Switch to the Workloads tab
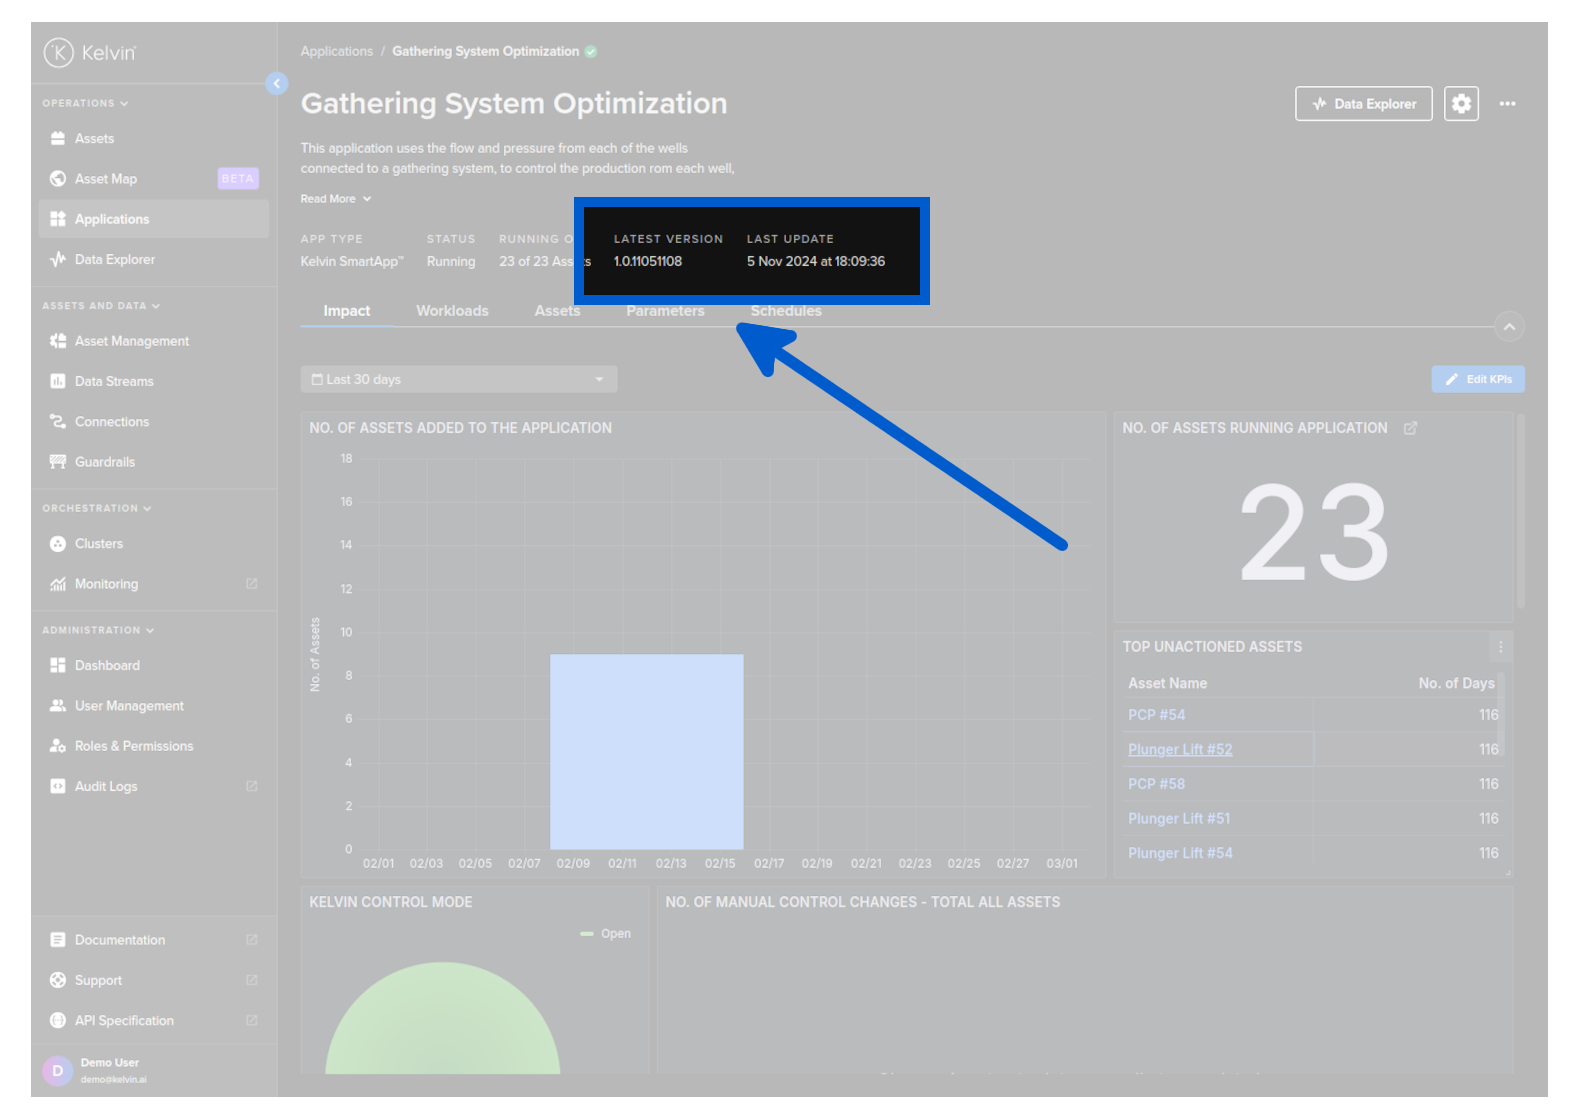1580x1120 pixels. pyautogui.click(x=452, y=311)
